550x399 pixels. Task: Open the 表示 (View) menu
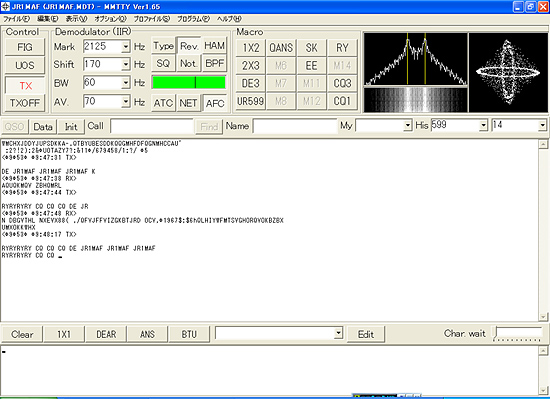(x=76, y=19)
